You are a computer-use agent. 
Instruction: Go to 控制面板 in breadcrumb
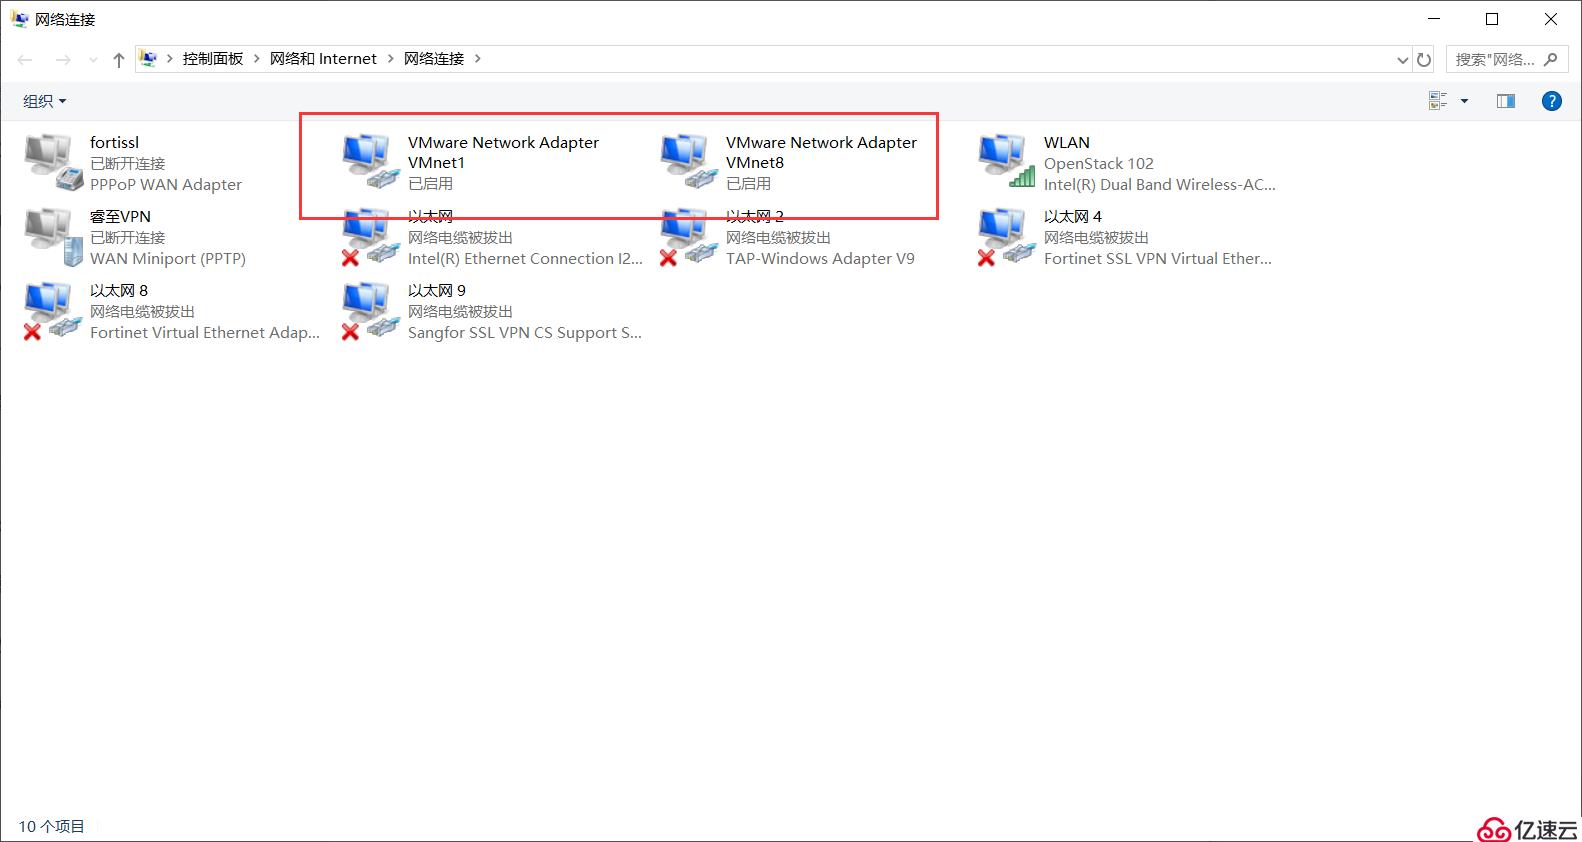(x=213, y=59)
